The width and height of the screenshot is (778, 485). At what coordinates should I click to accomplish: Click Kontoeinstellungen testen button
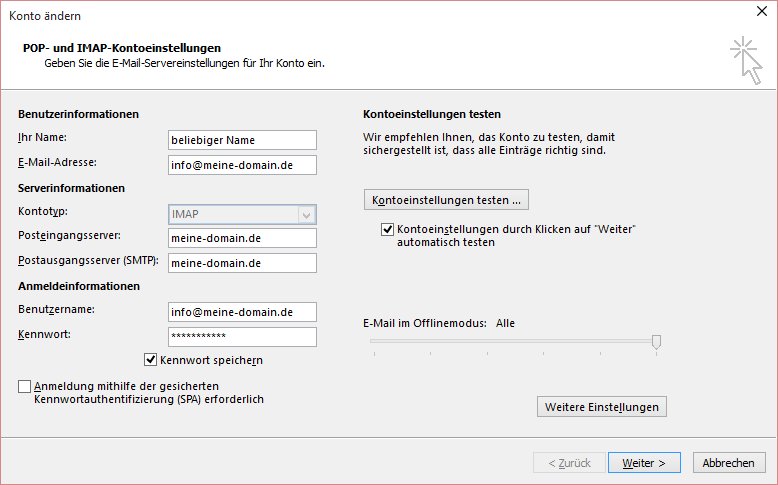[x=446, y=200]
